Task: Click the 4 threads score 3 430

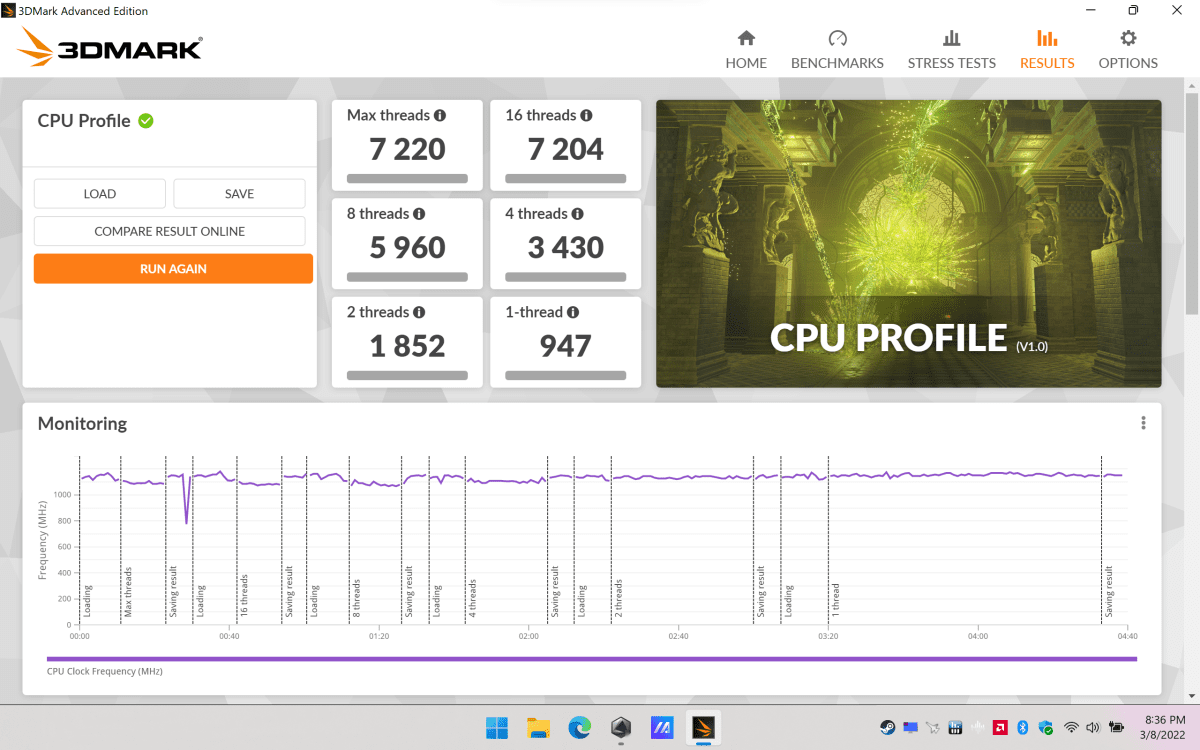Action: pyautogui.click(x=566, y=248)
